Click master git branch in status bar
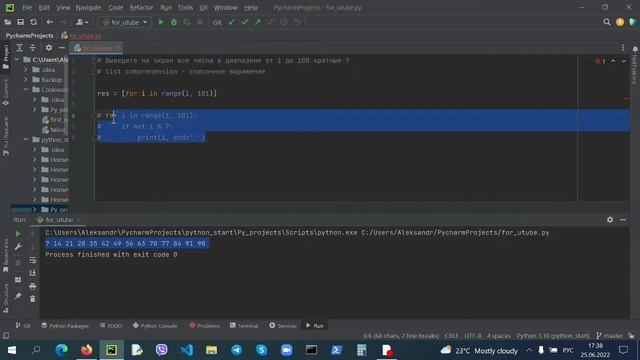 point(609,336)
